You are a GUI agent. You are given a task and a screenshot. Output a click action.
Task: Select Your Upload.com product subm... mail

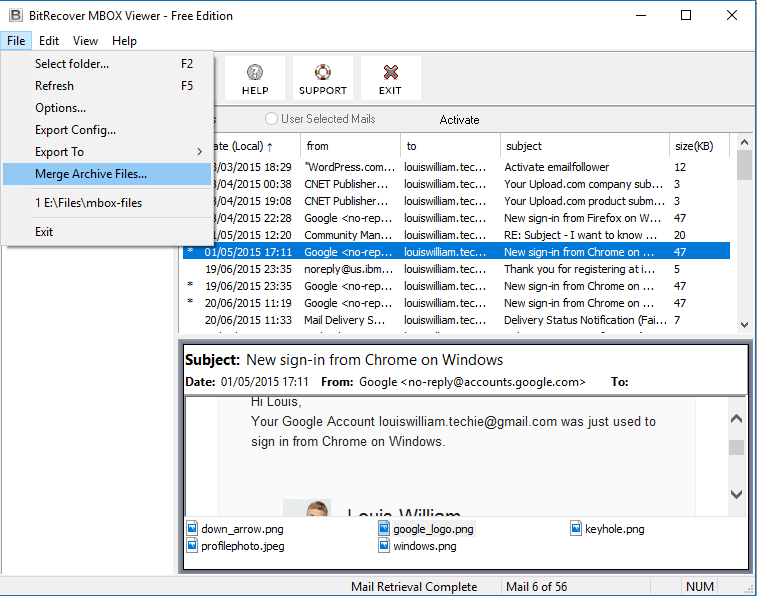point(471,201)
